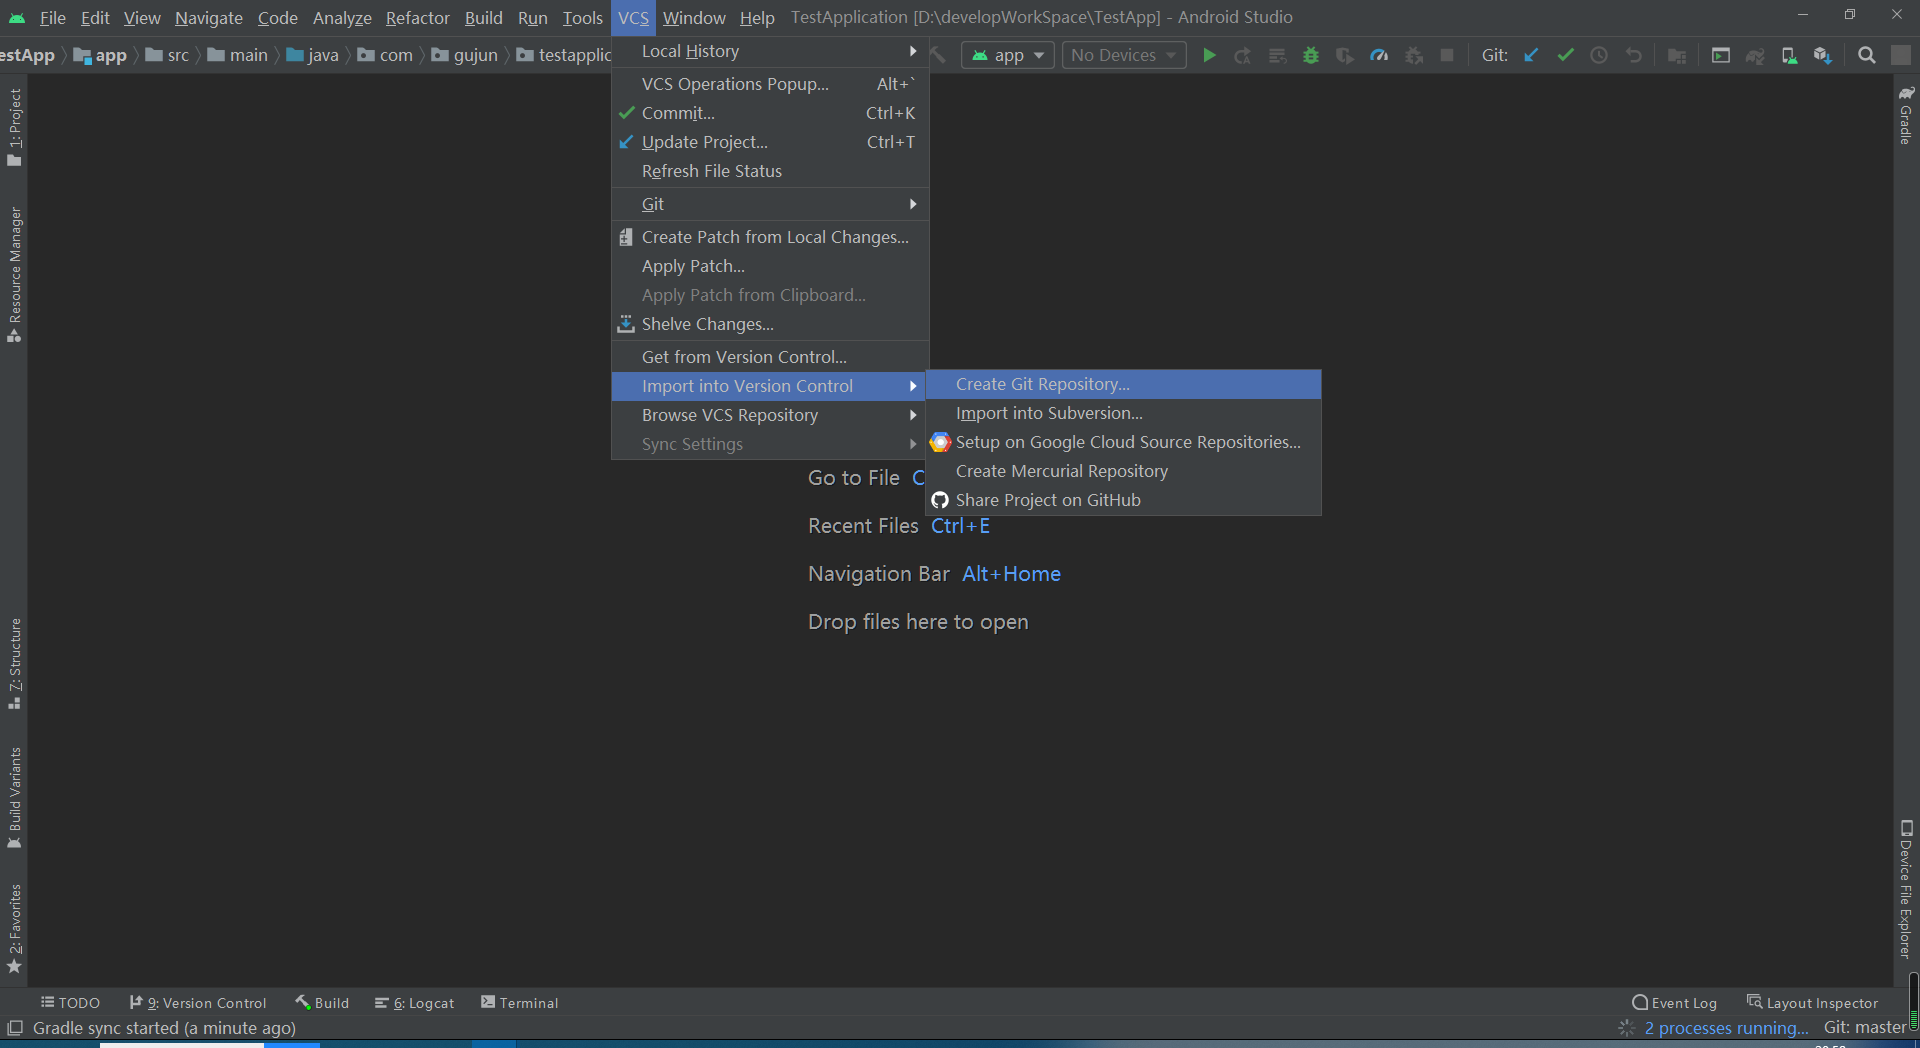Click the Apply Changes and Restart Activity icon
1920x1048 pixels.
point(1243,55)
